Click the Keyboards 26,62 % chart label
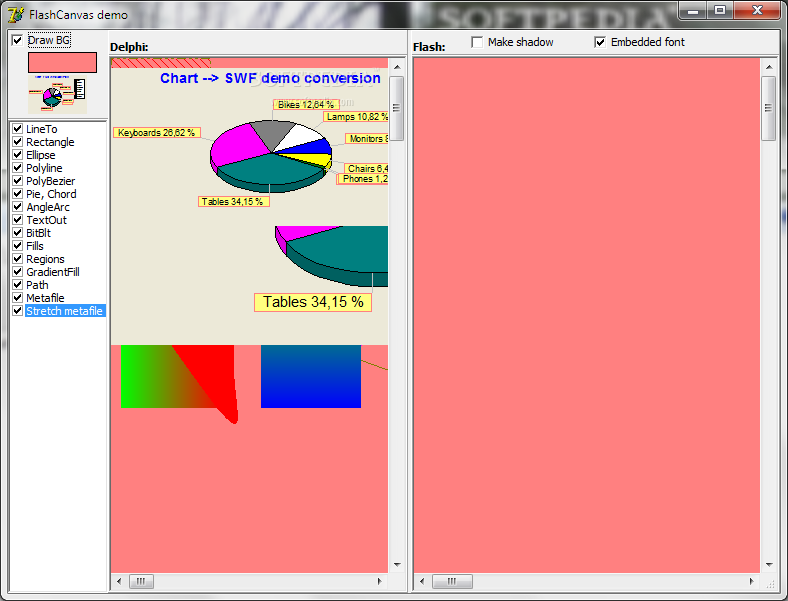The width and height of the screenshot is (788, 601). pyautogui.click(x=157, y=133)
